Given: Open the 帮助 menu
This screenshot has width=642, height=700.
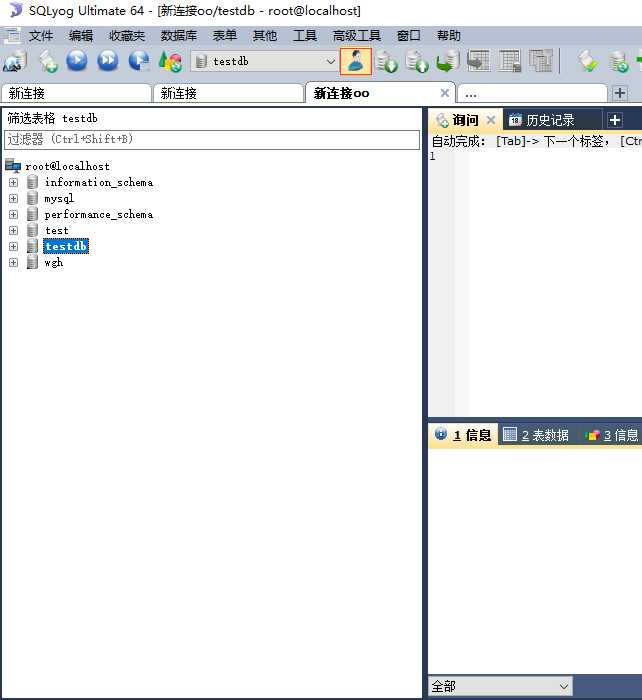Looking at the screenshot, I should click(449, 35).
